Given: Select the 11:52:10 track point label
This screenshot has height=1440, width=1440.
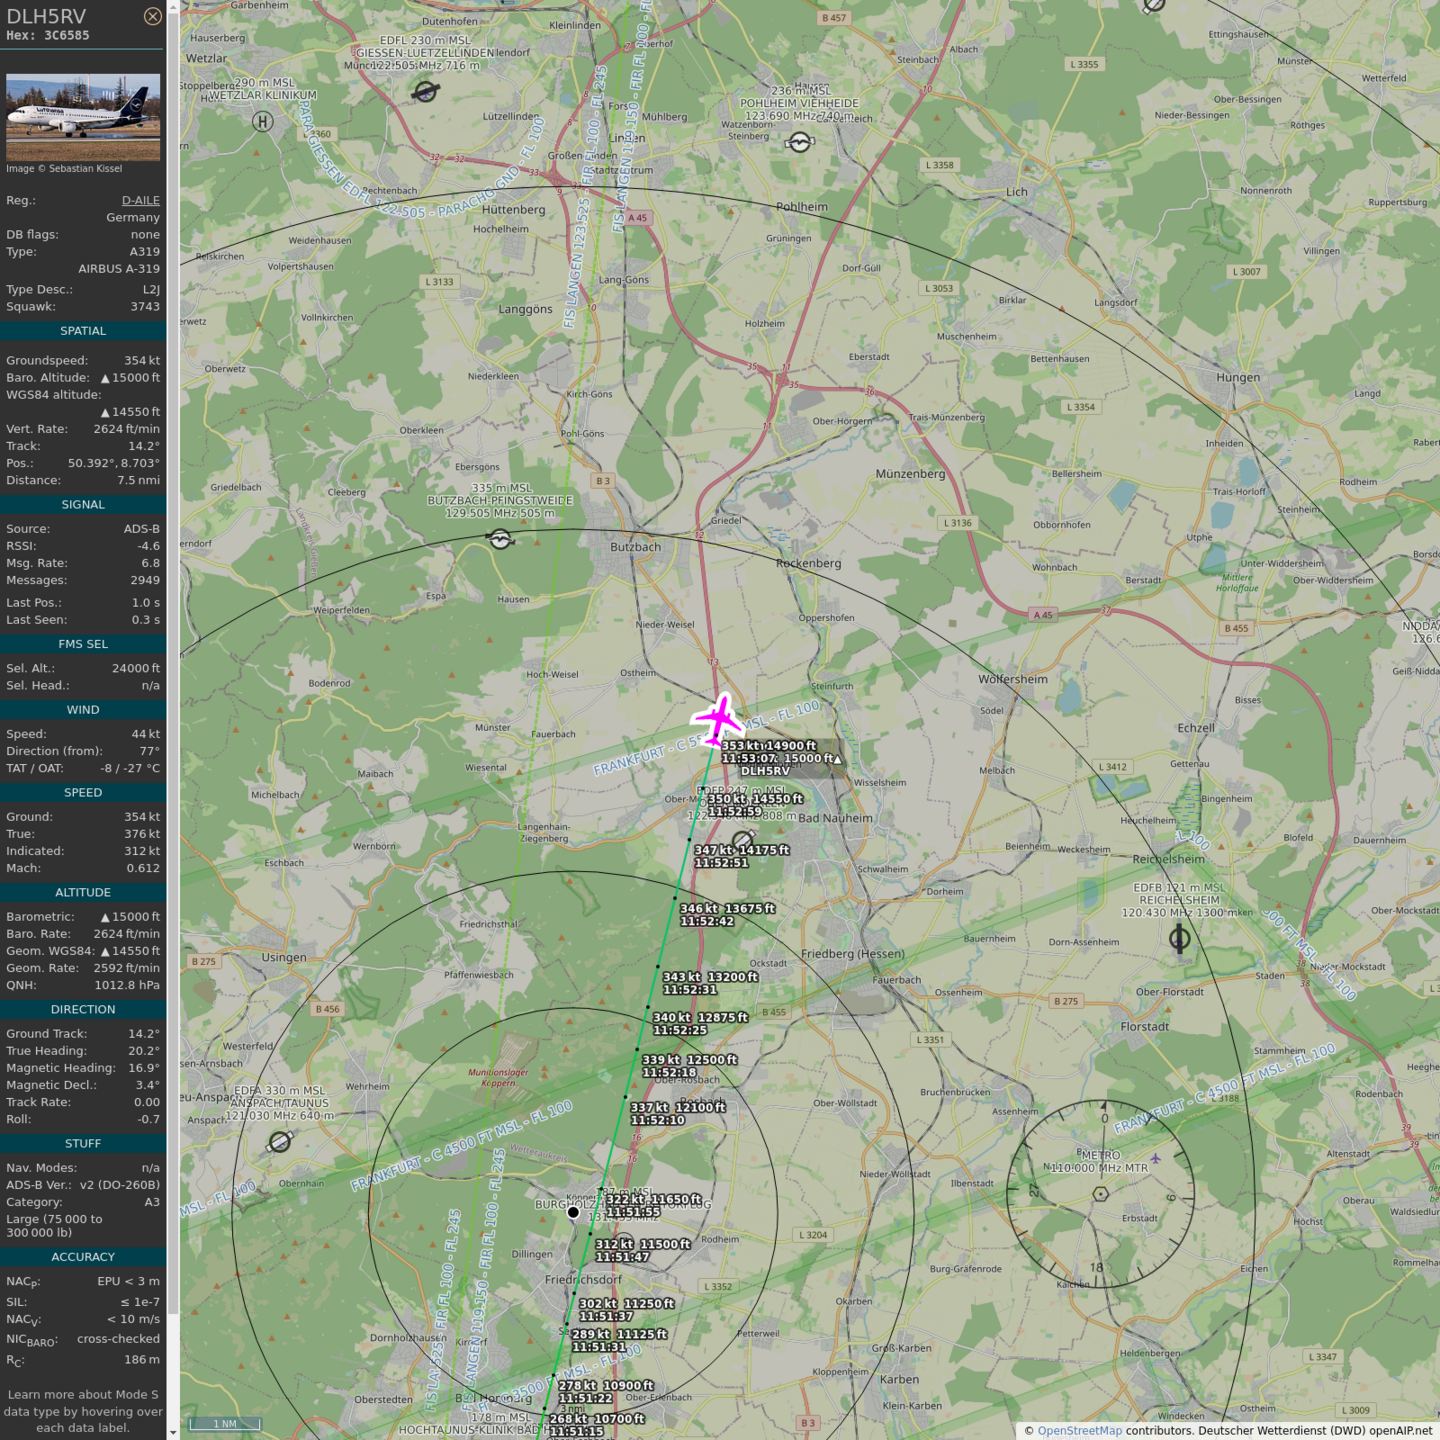Looking at the screenshot, I should click(x=657, y=1120).
